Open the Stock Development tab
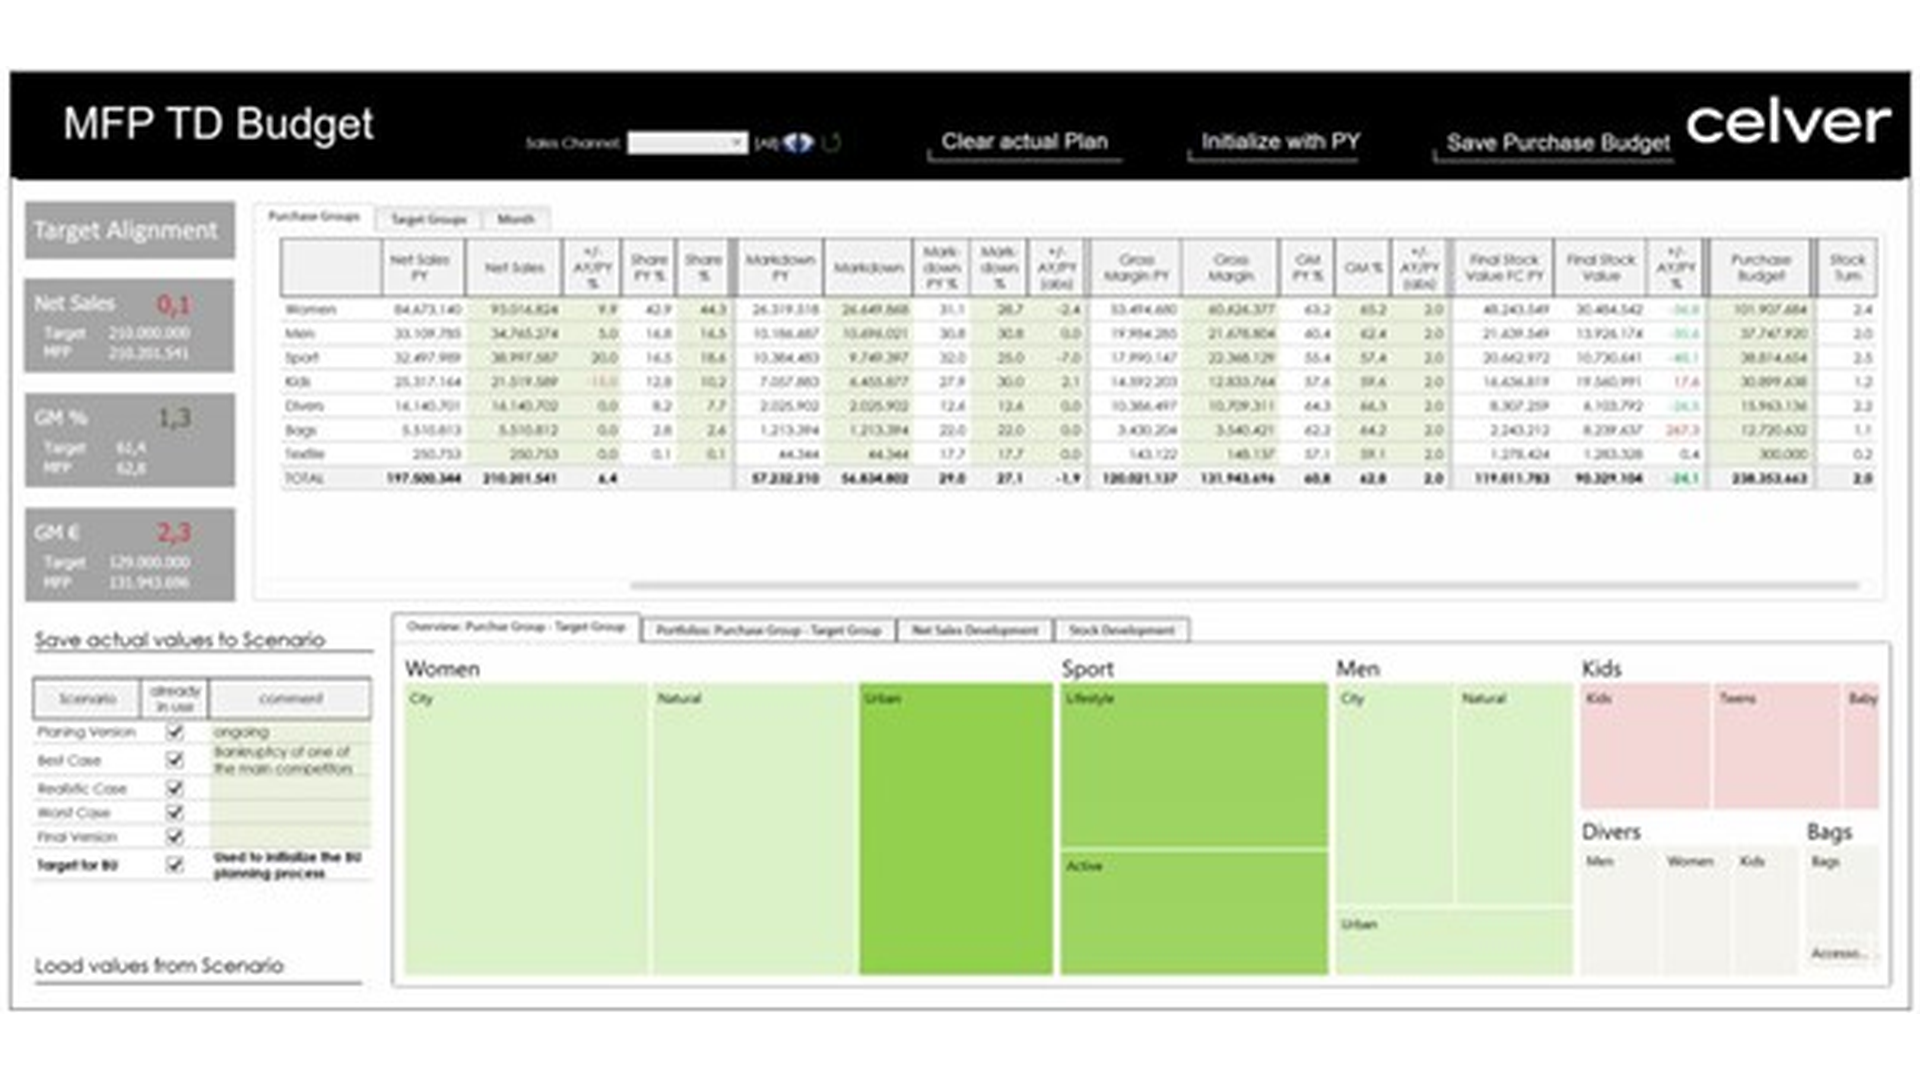This screenshot has width=1920, height=1080. point(1121,630)
